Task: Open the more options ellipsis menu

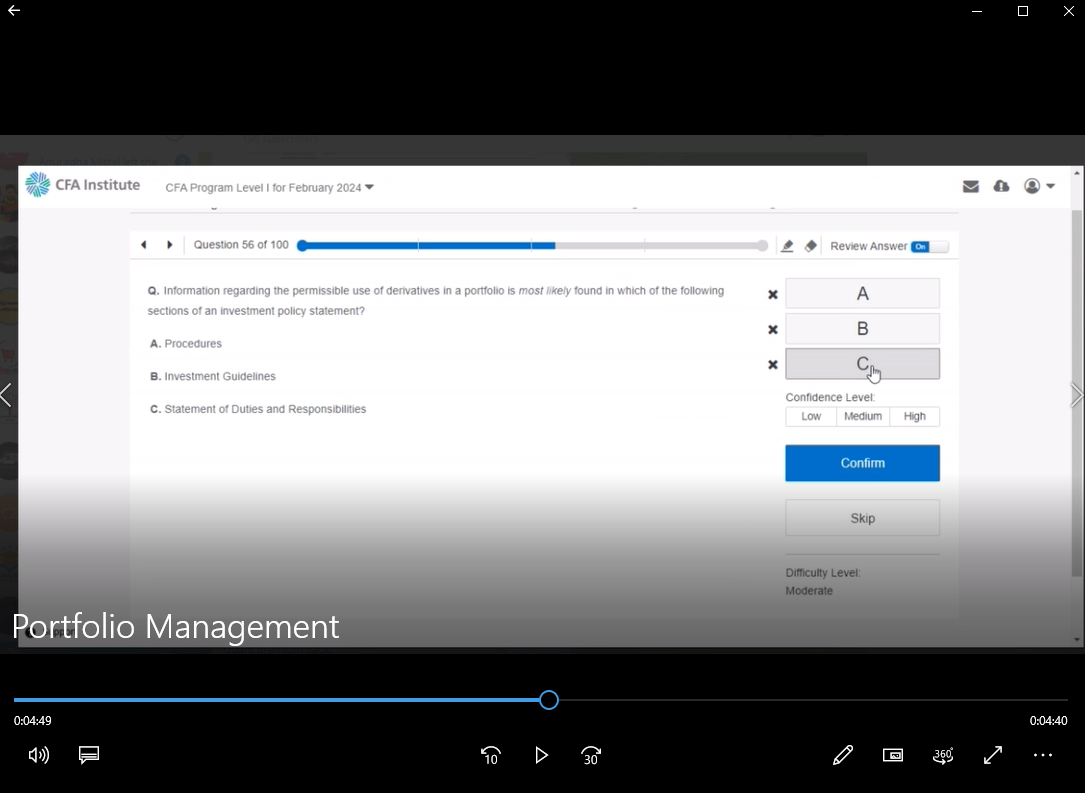Action: [x=1043, y=755]
